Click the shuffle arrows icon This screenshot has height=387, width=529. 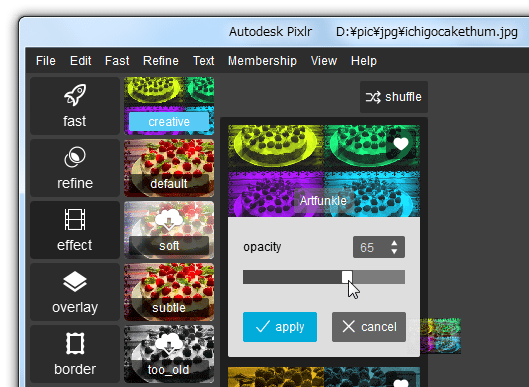[373, 97]
